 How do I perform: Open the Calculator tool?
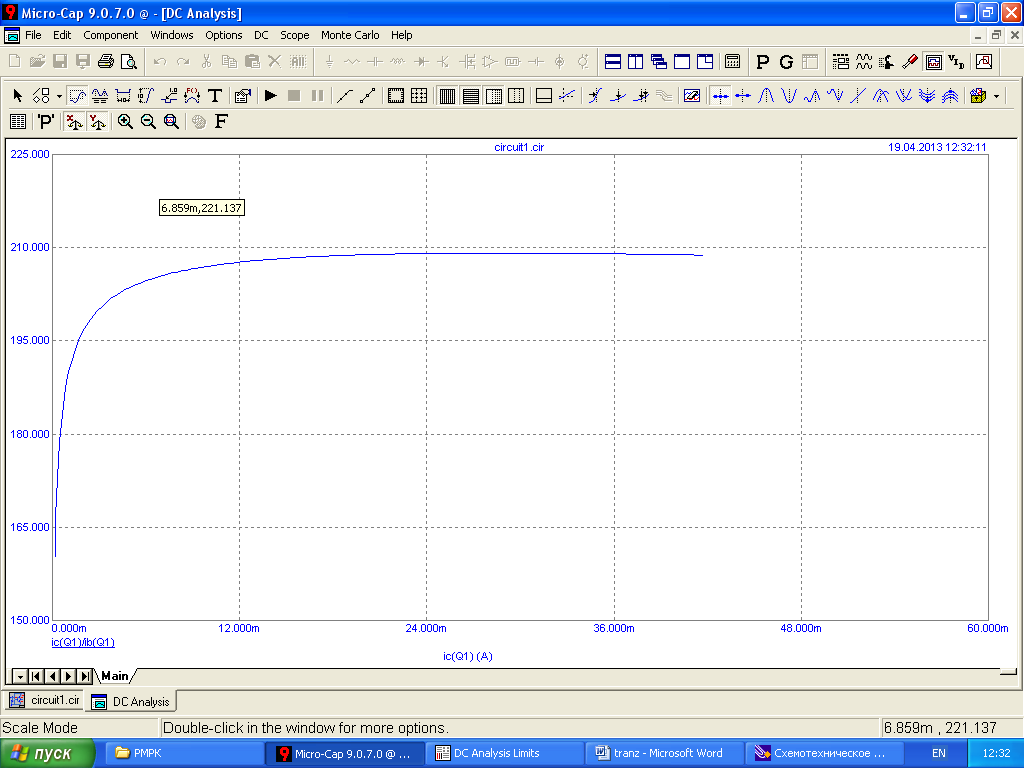pos(732,61)
